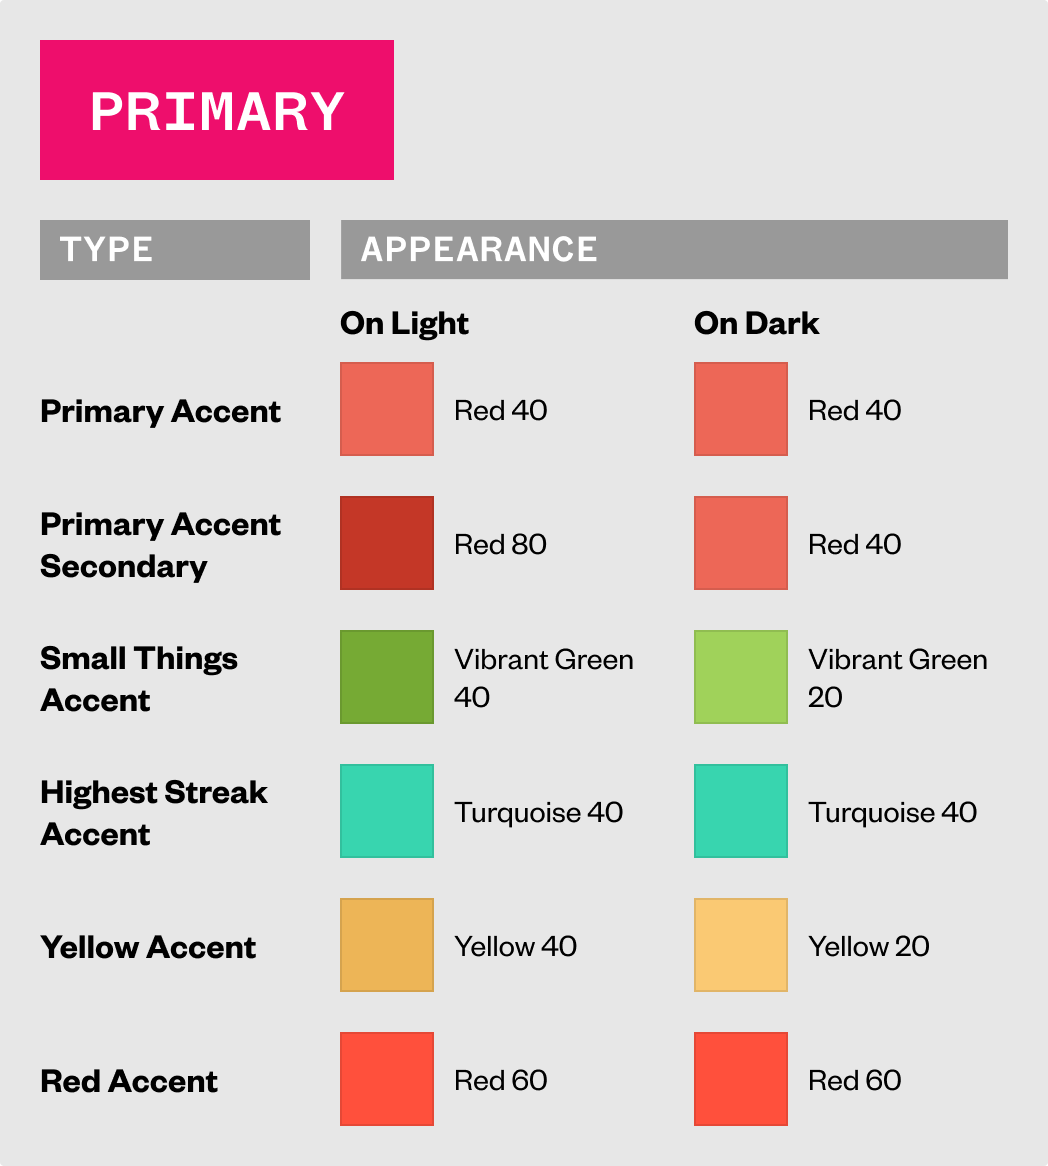Select the Vibrant Green 40 swatch
Image resolution: width=1048 pixels, height=1166 pixels.
tap(387, 677)
